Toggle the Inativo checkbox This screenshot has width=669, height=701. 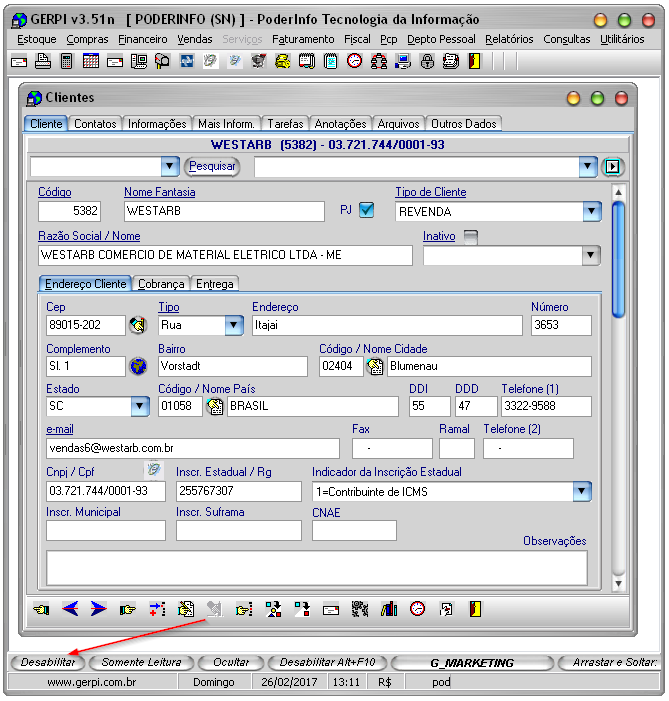click(470, 236)
